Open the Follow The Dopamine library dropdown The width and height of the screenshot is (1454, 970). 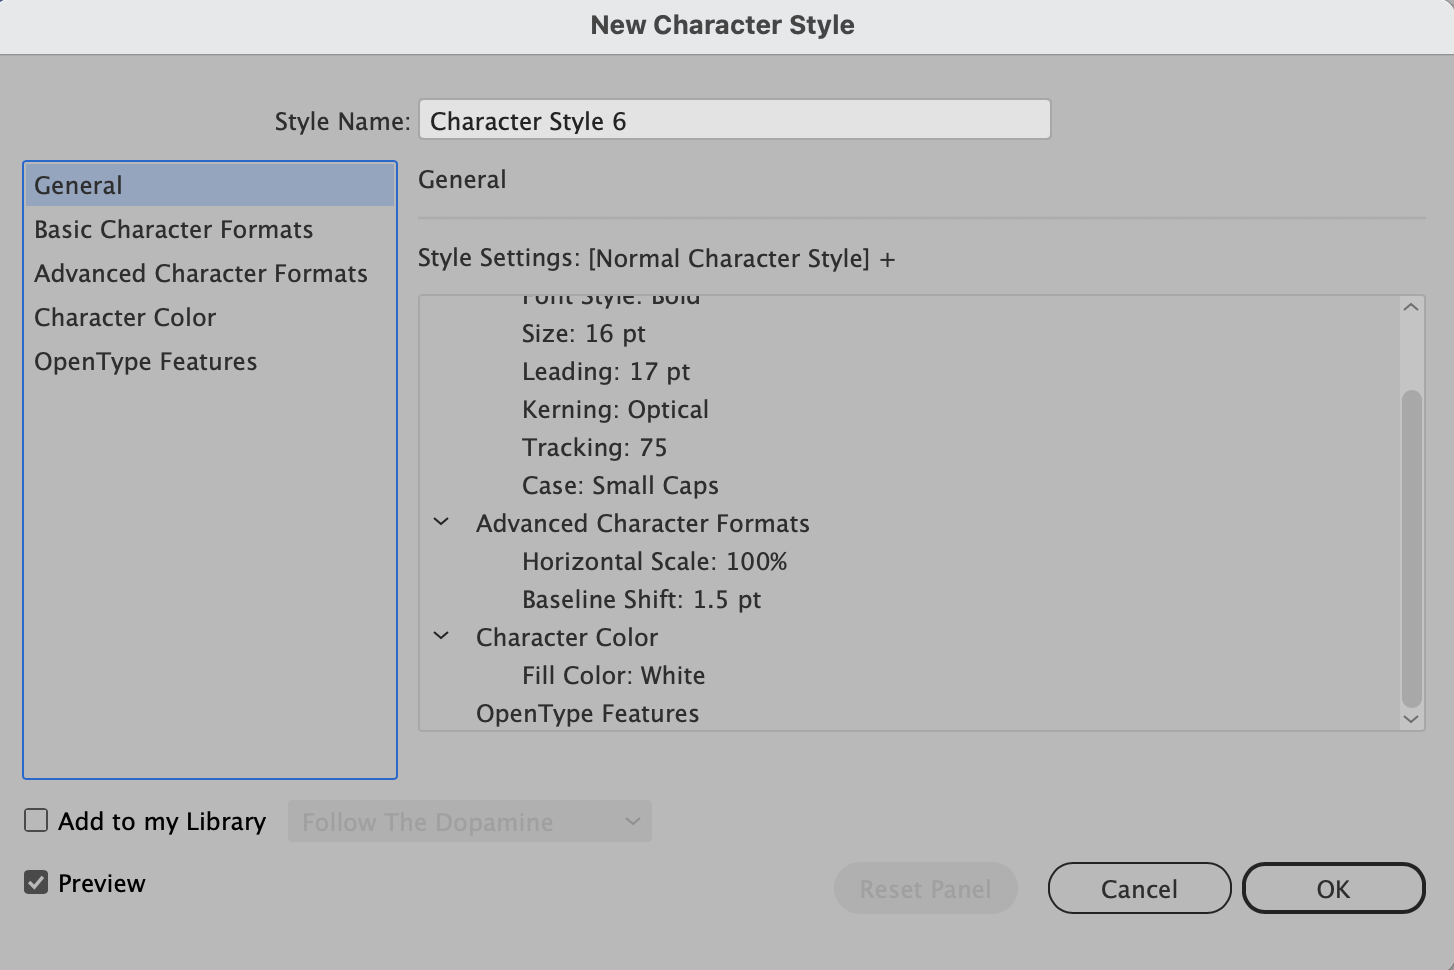click(x=470, y=821)
